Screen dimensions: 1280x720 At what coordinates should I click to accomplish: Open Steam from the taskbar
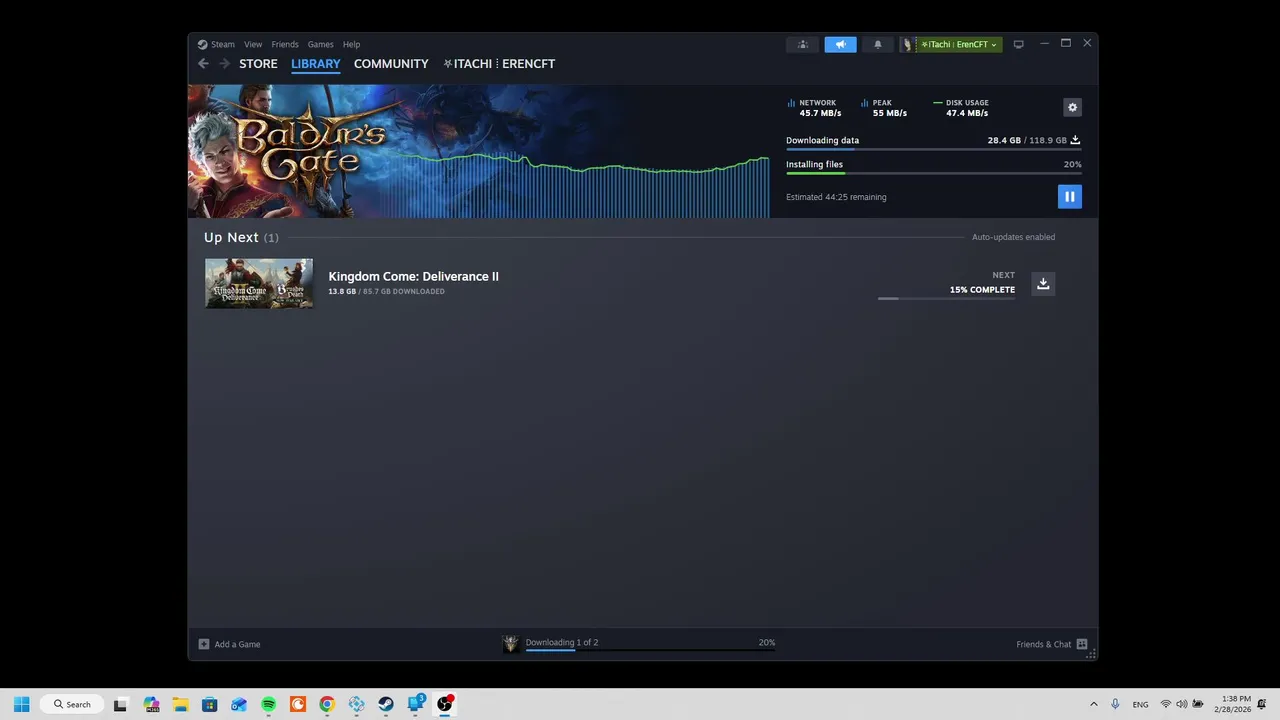(x=386, y=704)
